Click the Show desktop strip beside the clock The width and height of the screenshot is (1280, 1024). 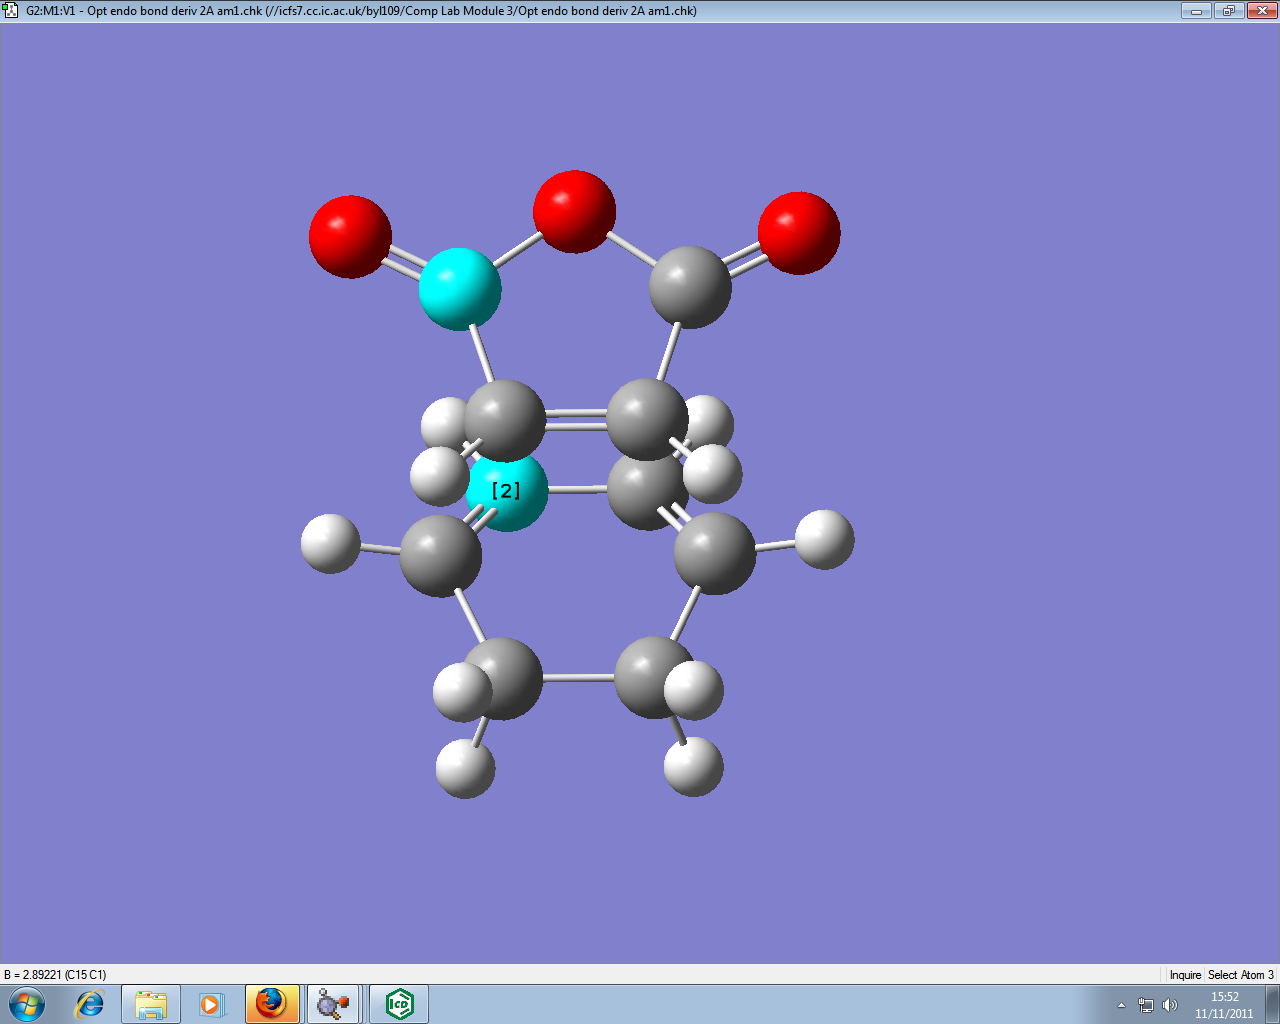tap(1272, 1004)
